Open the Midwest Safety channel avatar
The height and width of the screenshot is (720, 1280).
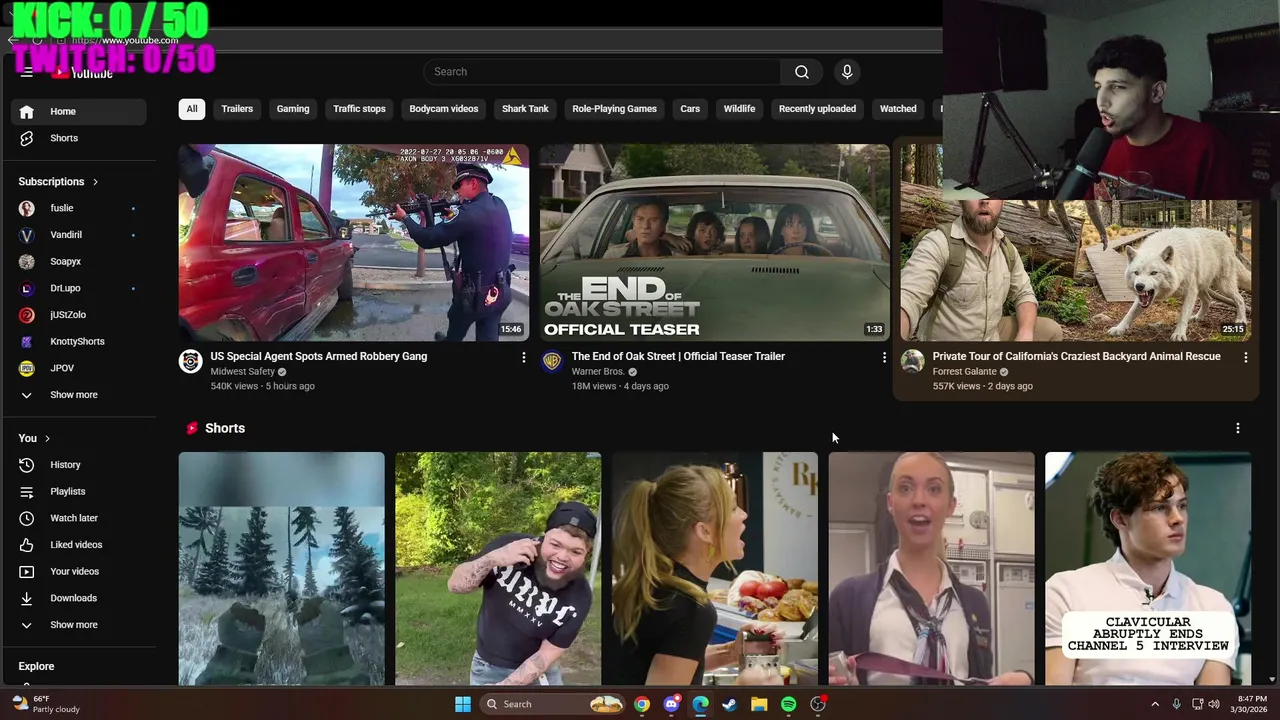click(x=190, y=362)
